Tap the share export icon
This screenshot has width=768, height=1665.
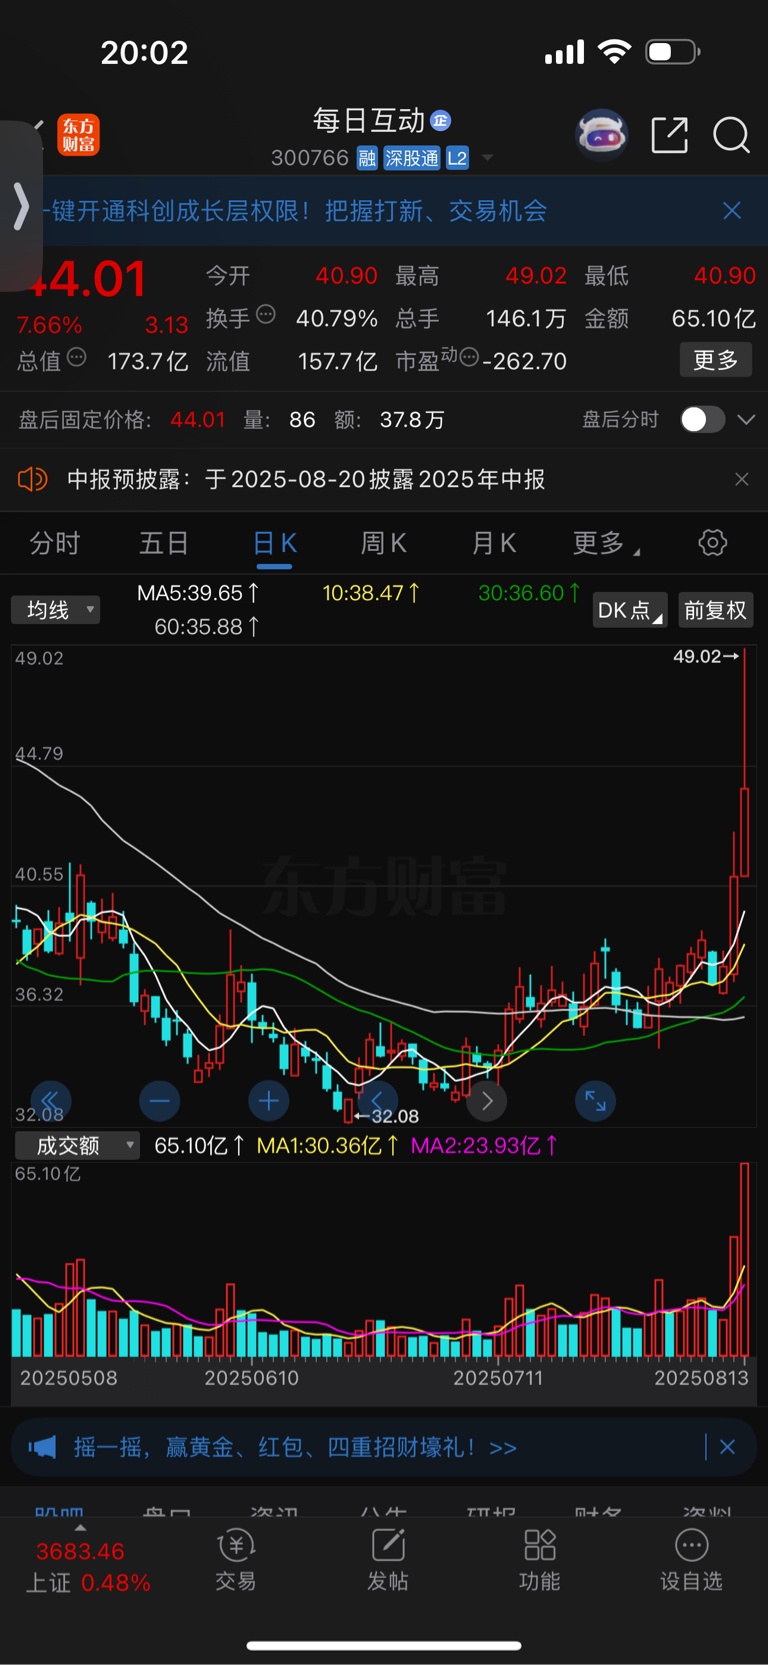(669, 135)
